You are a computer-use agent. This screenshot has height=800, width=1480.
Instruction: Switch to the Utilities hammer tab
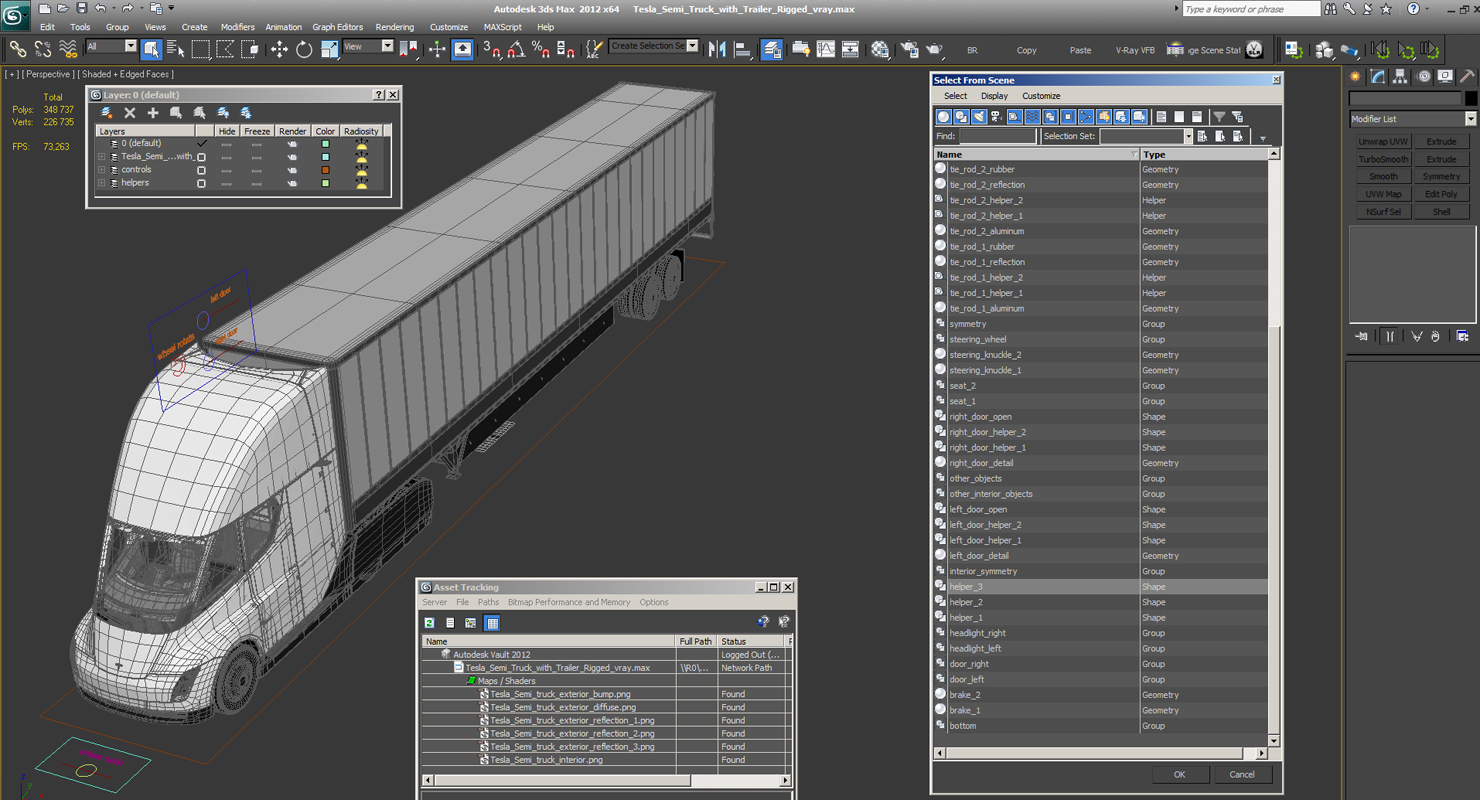tap(1467, 76)
